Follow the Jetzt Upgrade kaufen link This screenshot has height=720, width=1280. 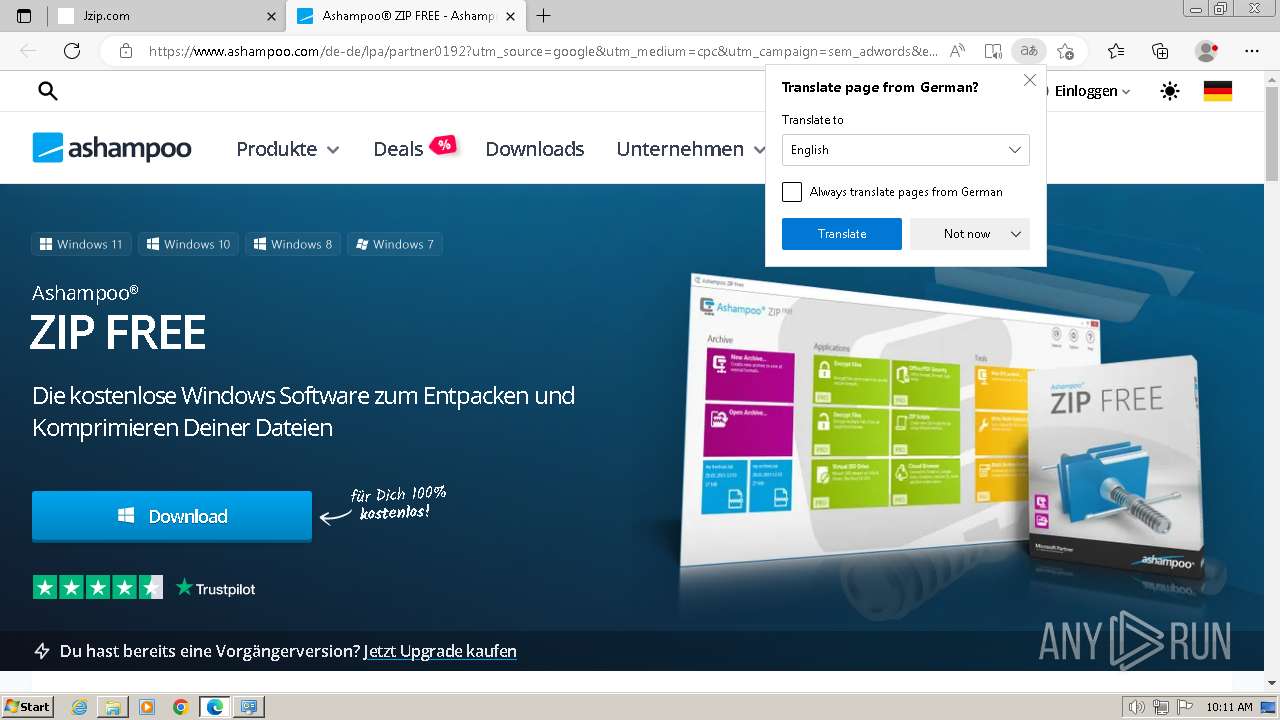(440, 651)
